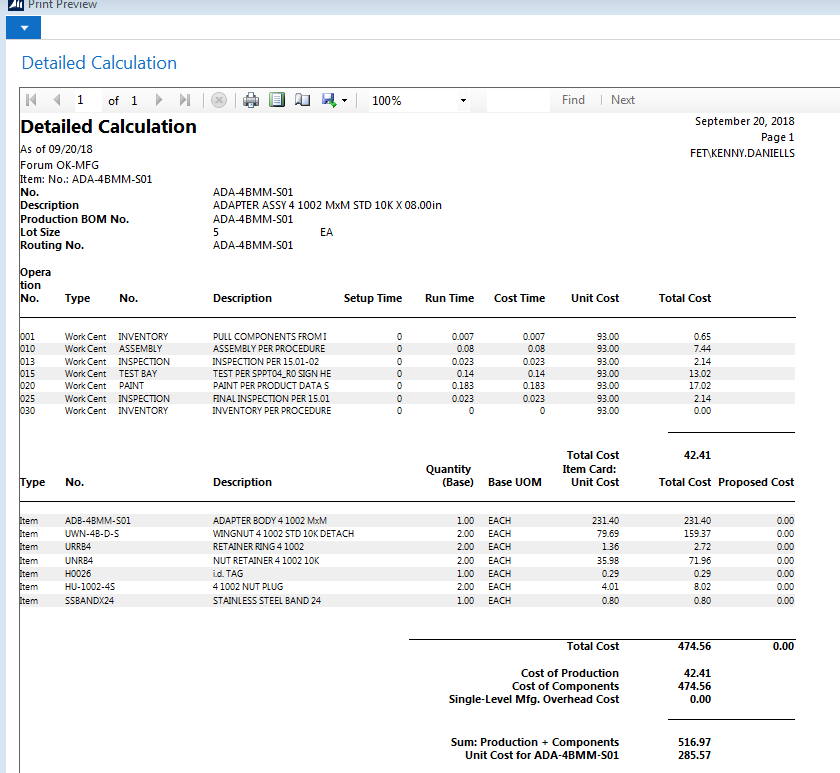Go to first page of report

pos(31,100)
